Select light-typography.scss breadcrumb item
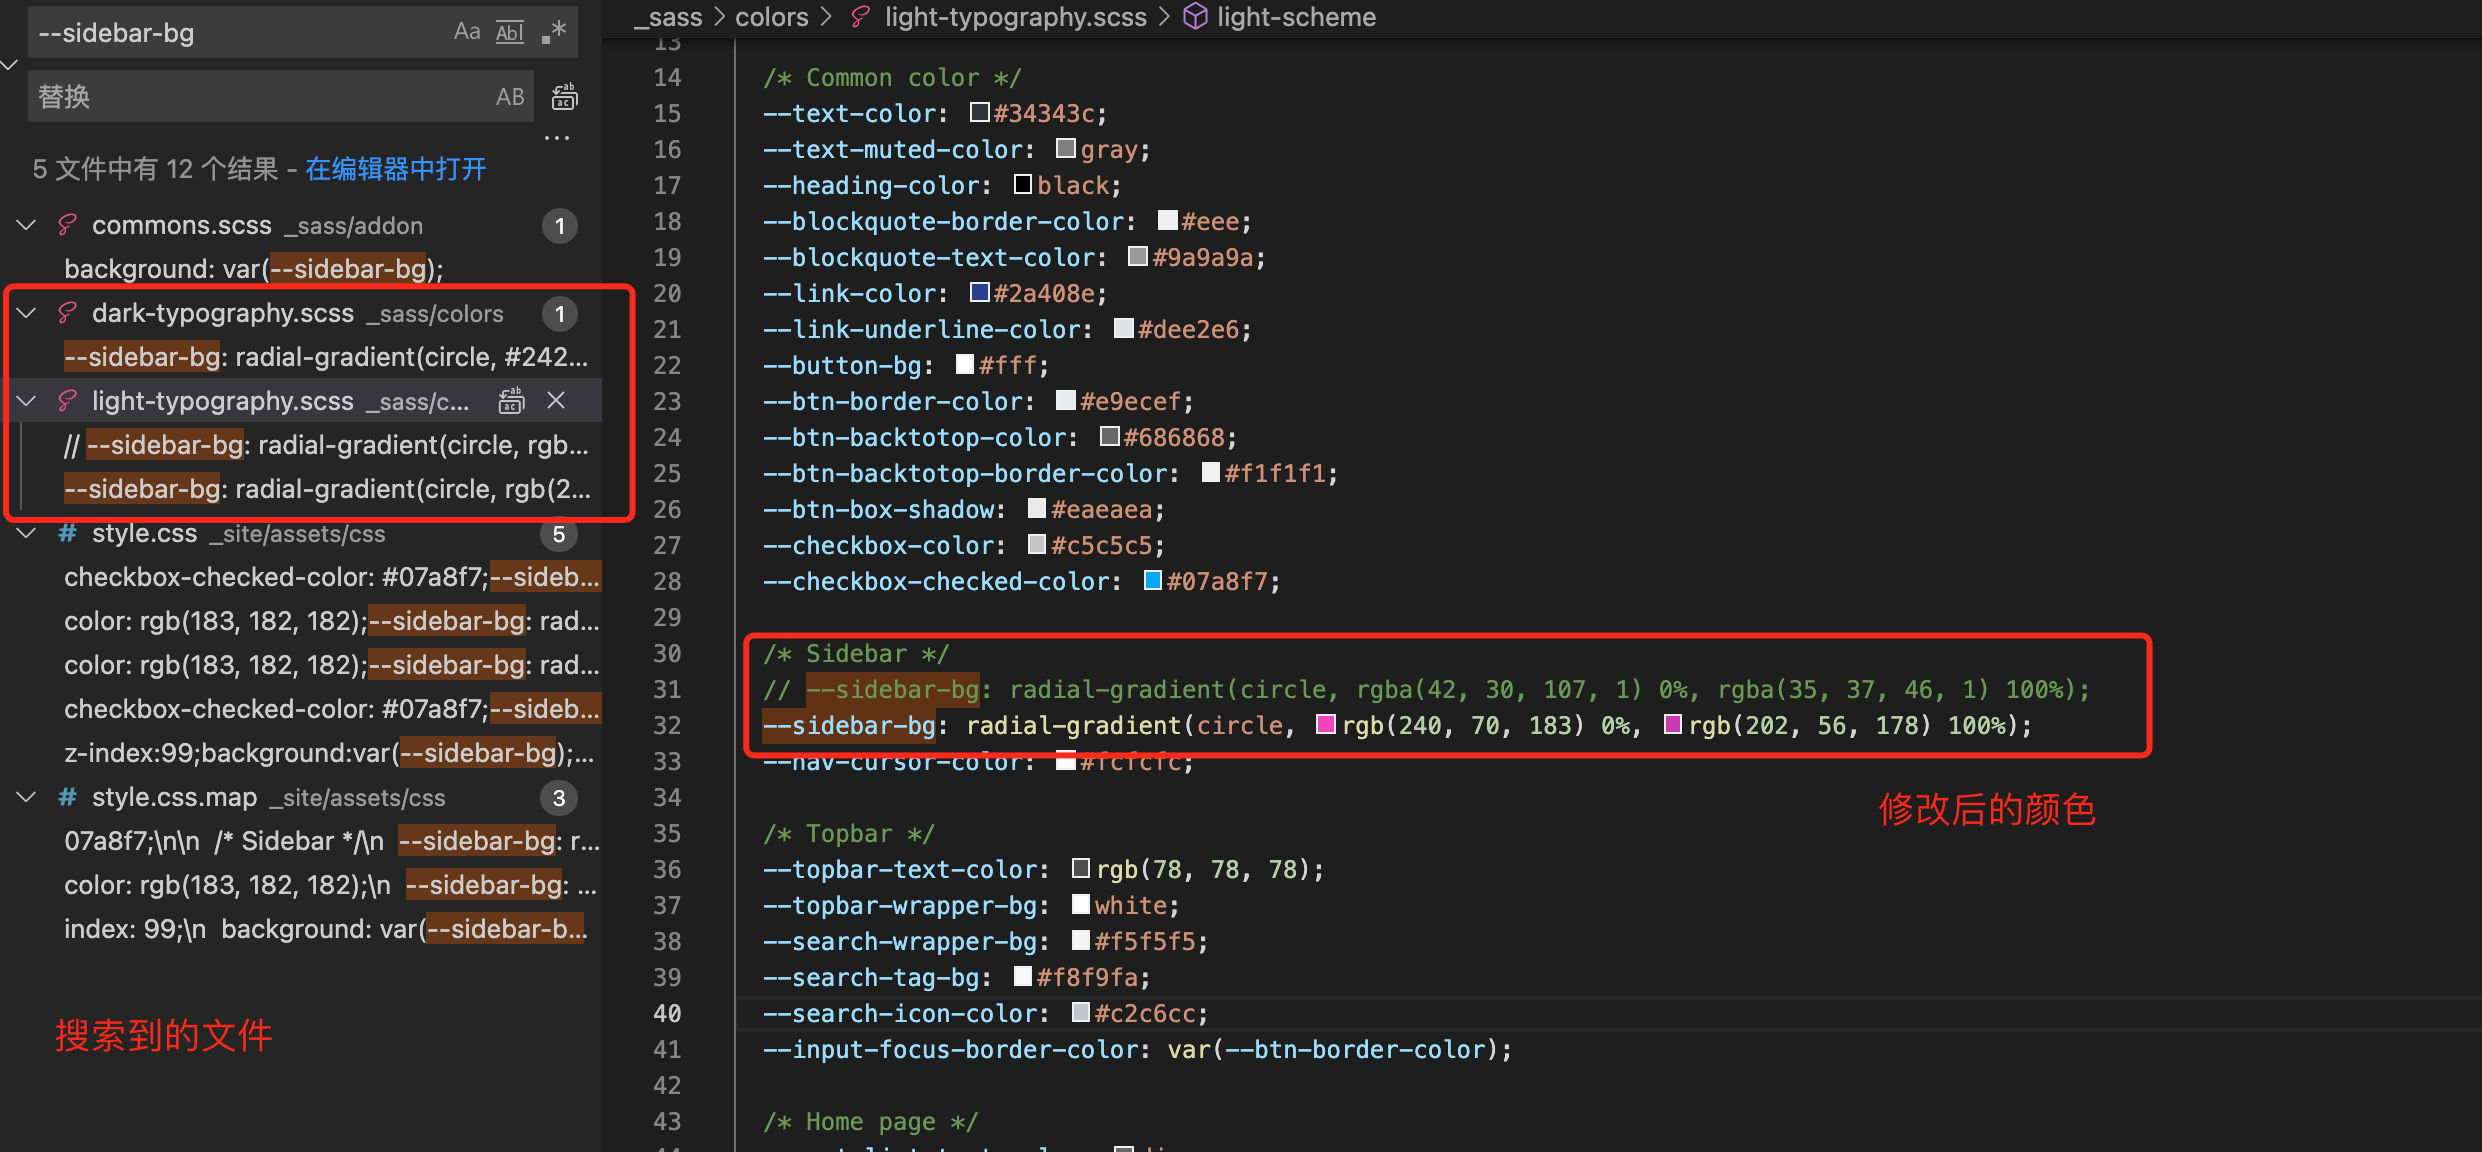2482x1152 pixels. click(1015, 17)
